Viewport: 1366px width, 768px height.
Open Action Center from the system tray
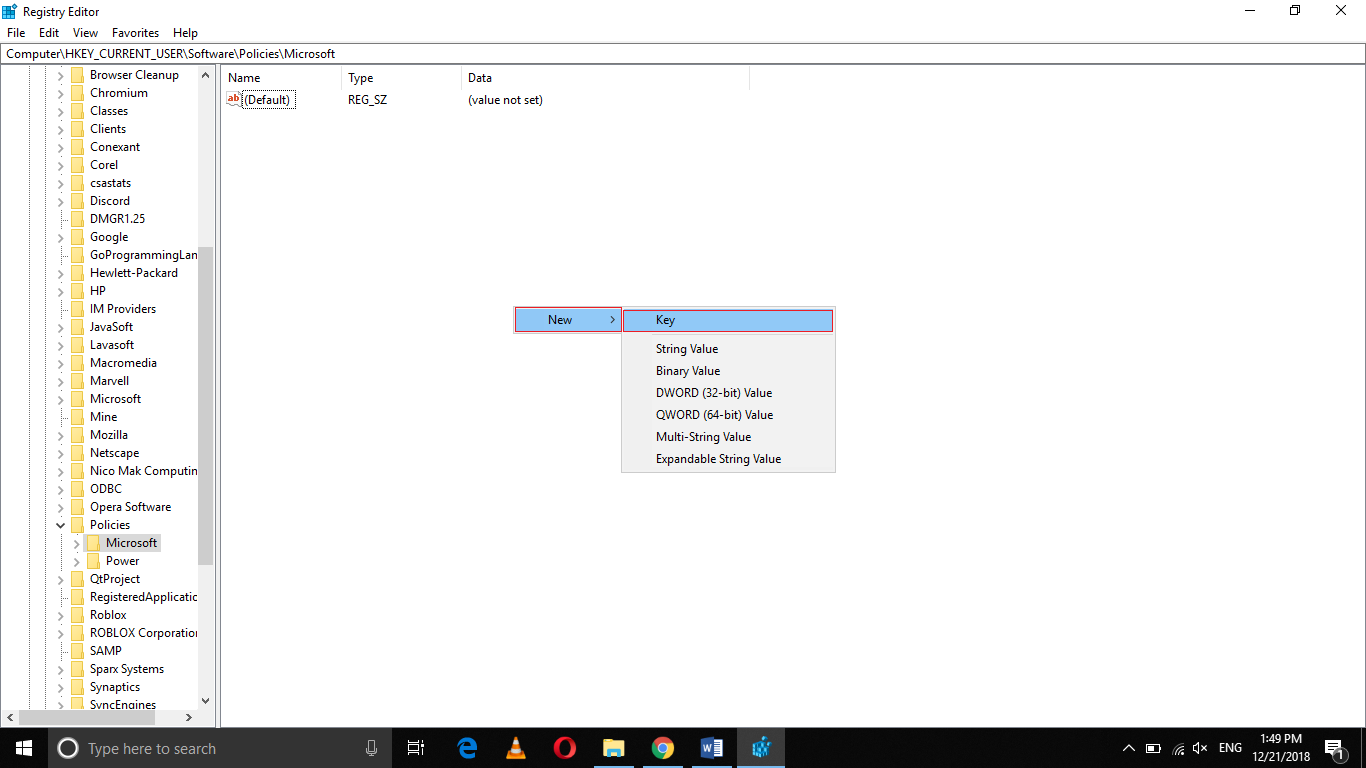pos(1334,748)
